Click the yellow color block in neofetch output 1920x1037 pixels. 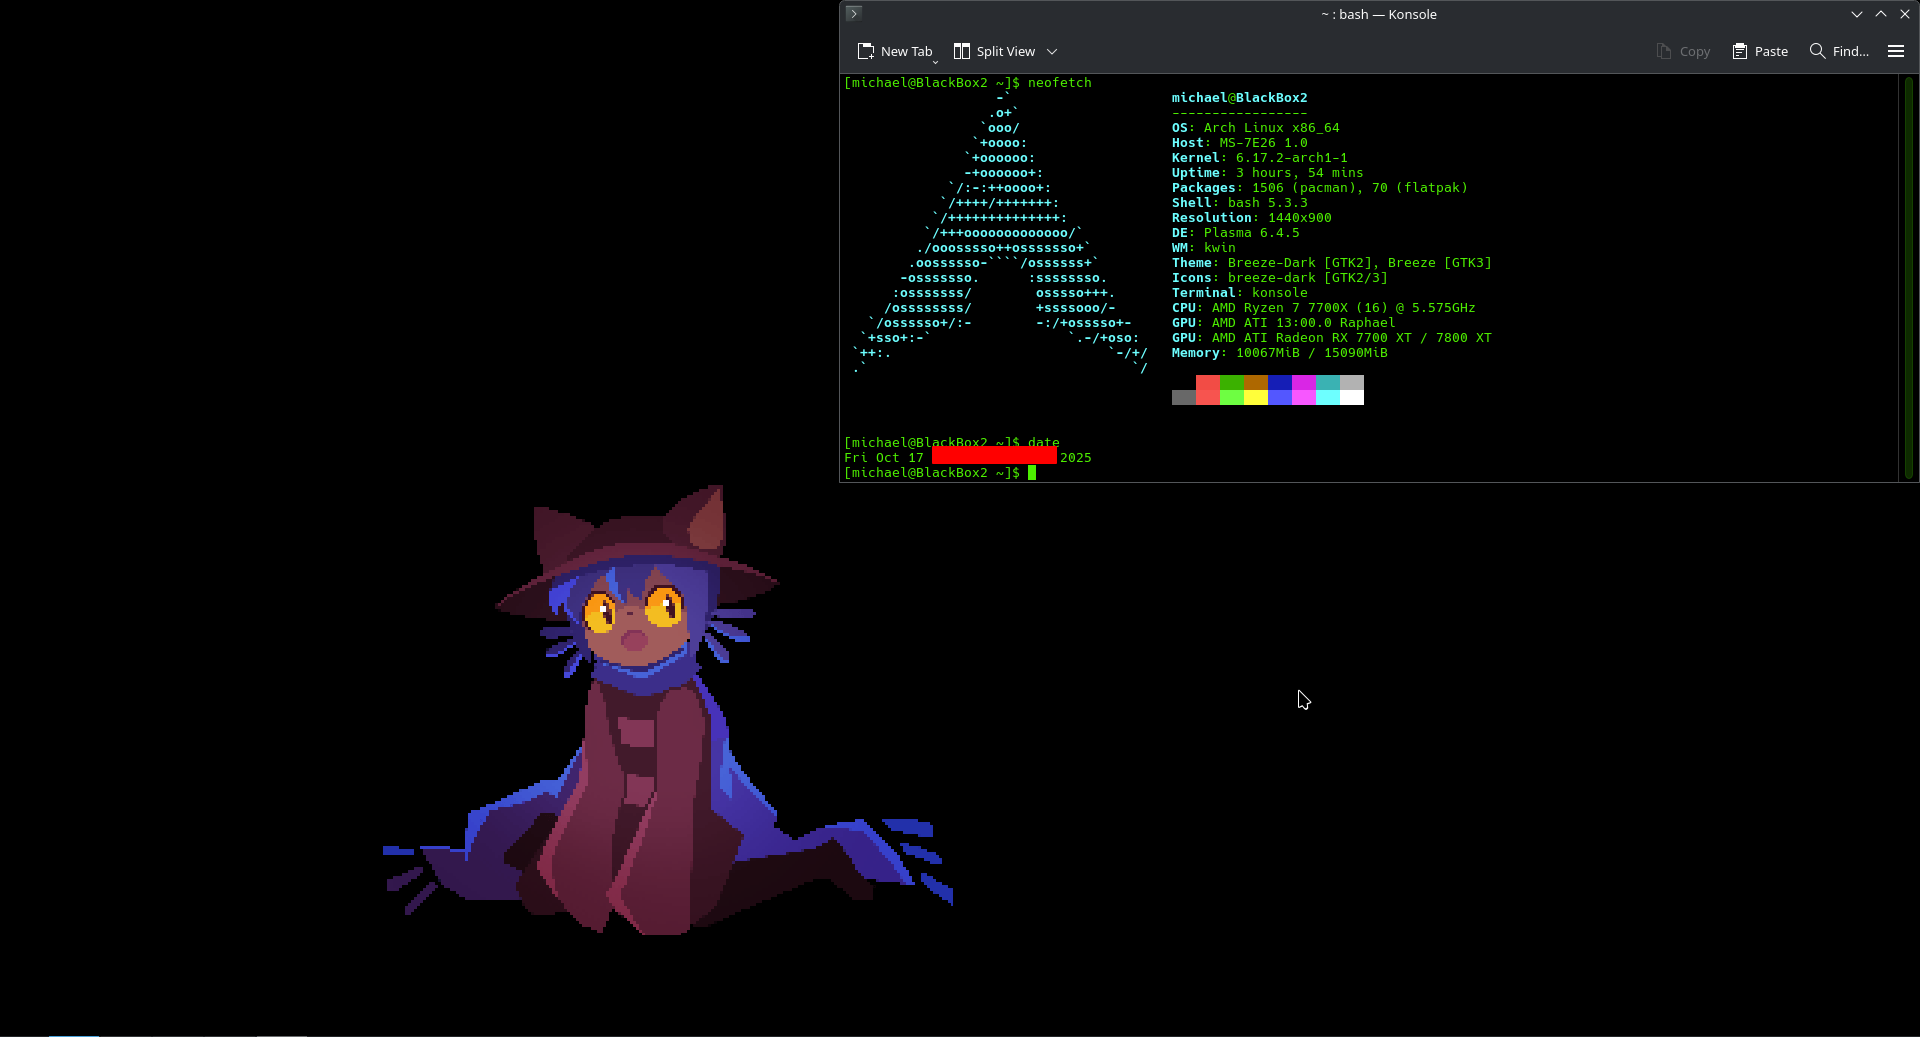1256,398
